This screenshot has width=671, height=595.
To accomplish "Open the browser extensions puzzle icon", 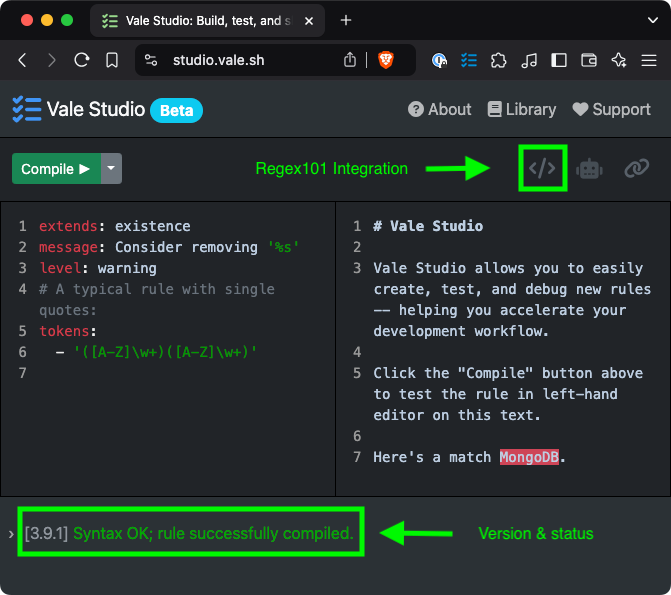I will [x=498, y=60].
